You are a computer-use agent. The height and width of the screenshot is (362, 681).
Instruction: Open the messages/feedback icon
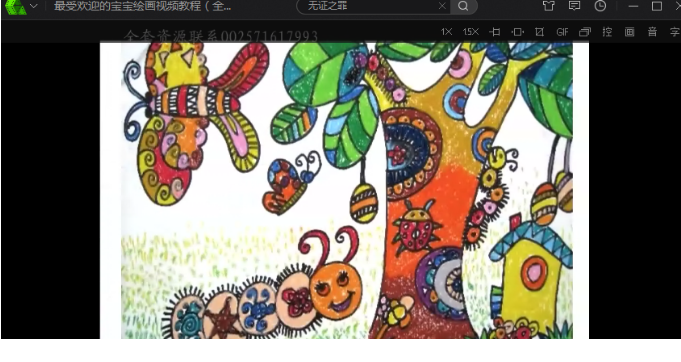coord(575,6)
